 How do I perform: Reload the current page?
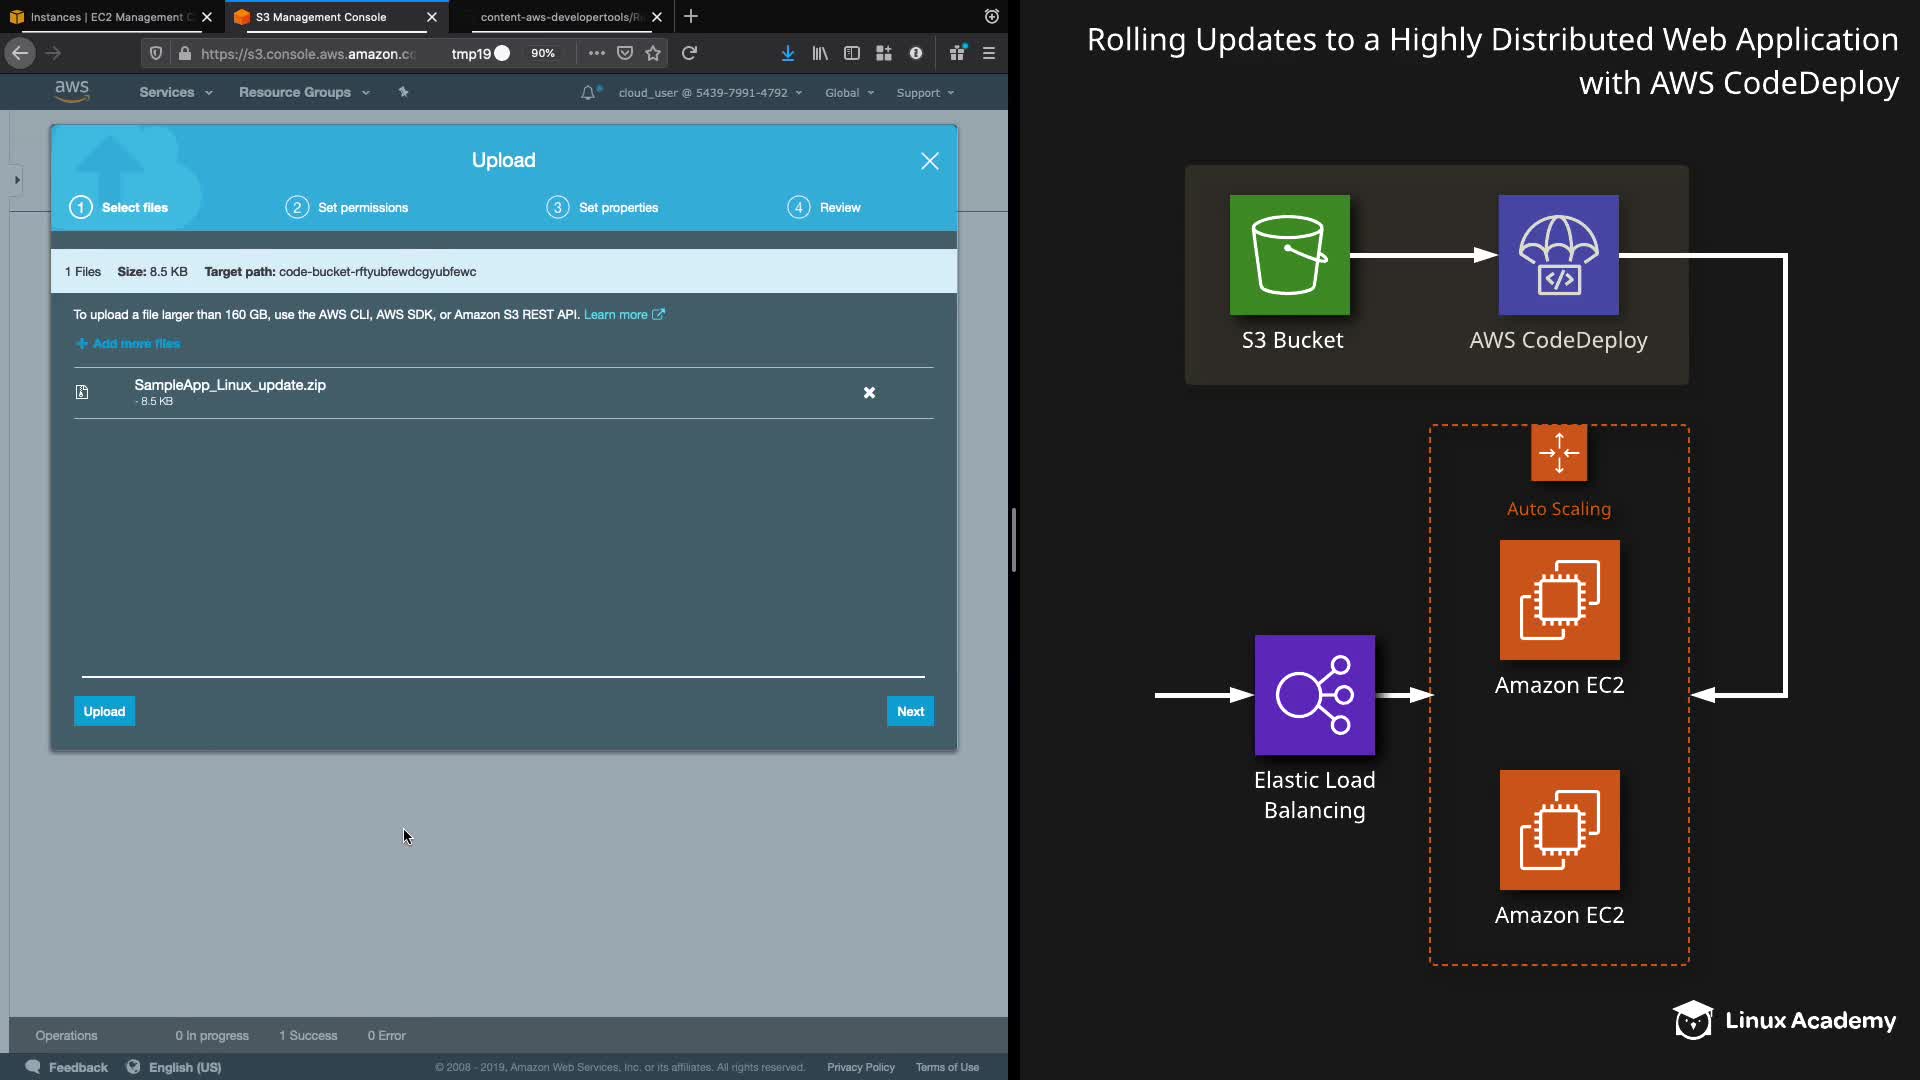[689, 53]
